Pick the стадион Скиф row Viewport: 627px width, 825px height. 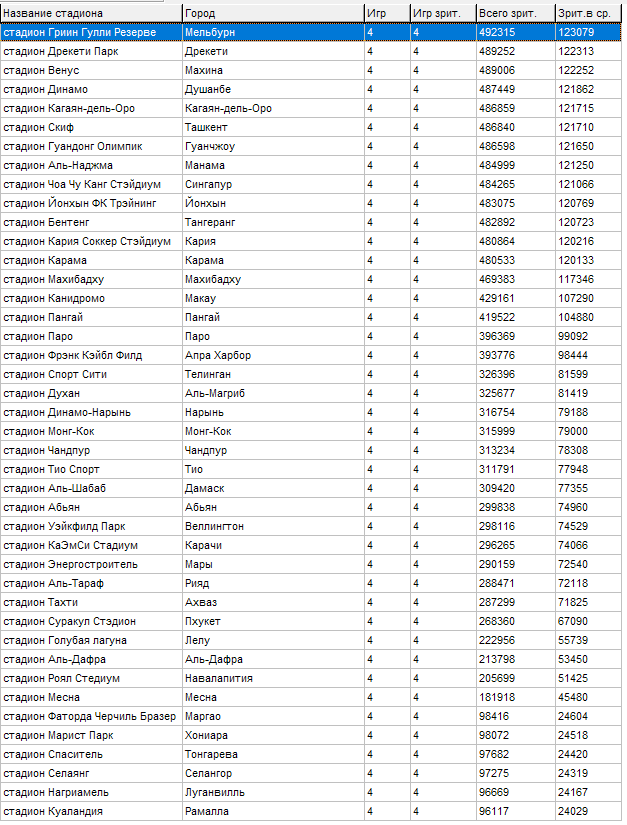[40, 127]
